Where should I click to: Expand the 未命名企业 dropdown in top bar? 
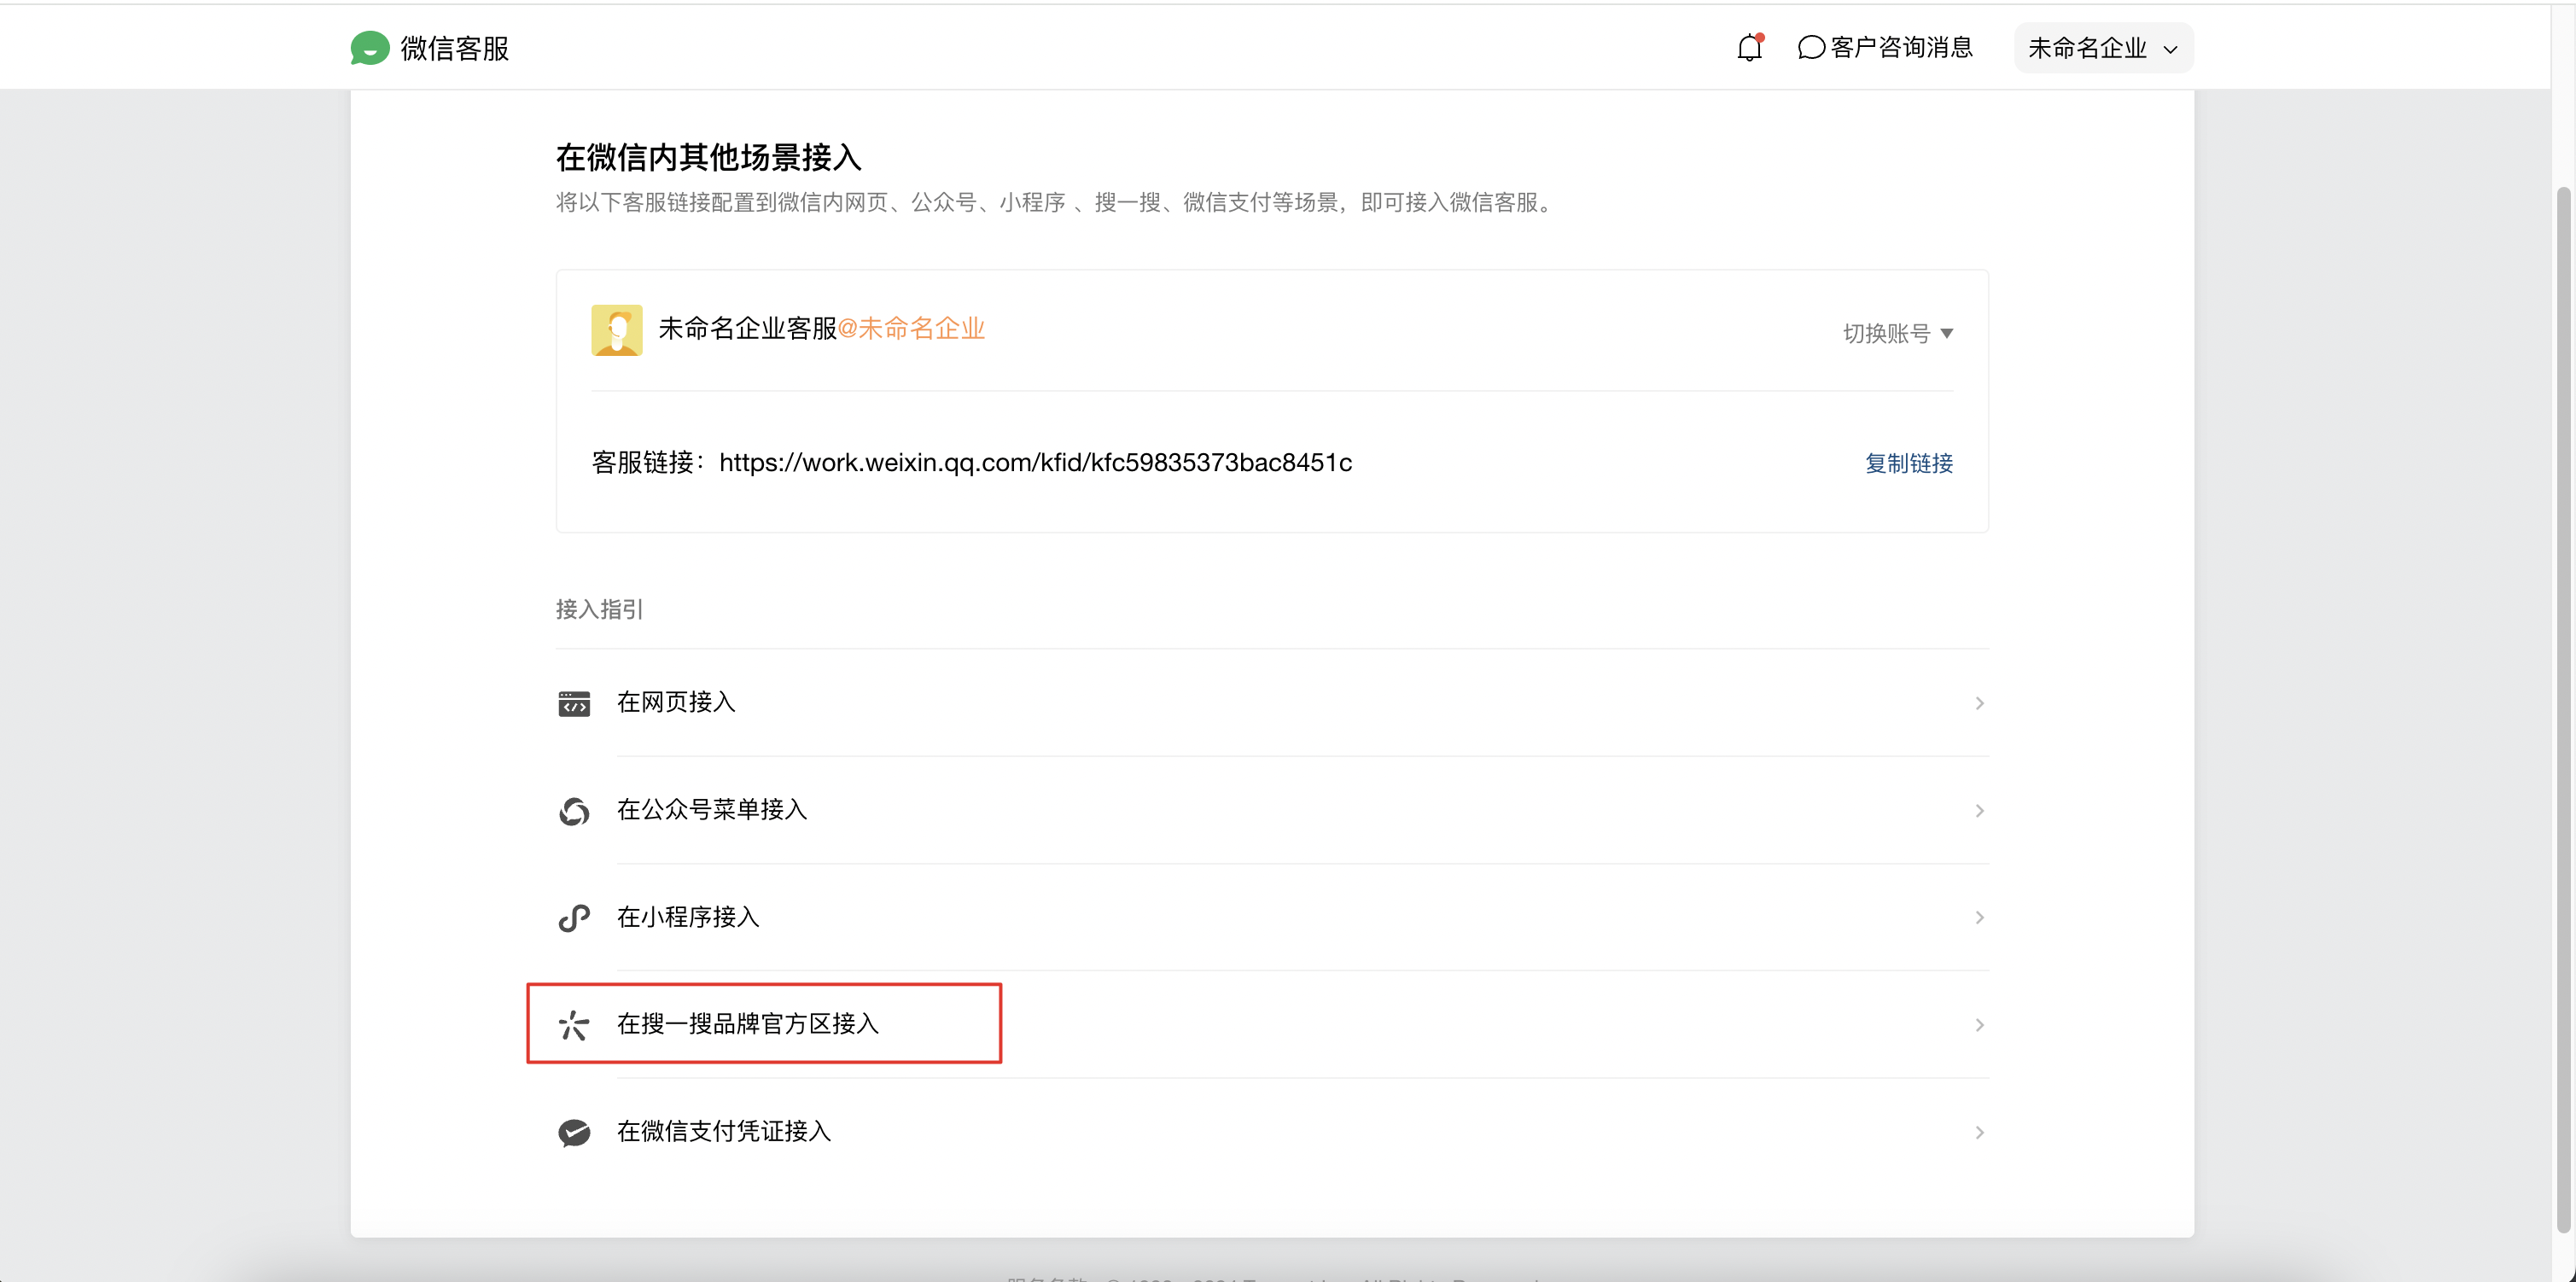2103,47
